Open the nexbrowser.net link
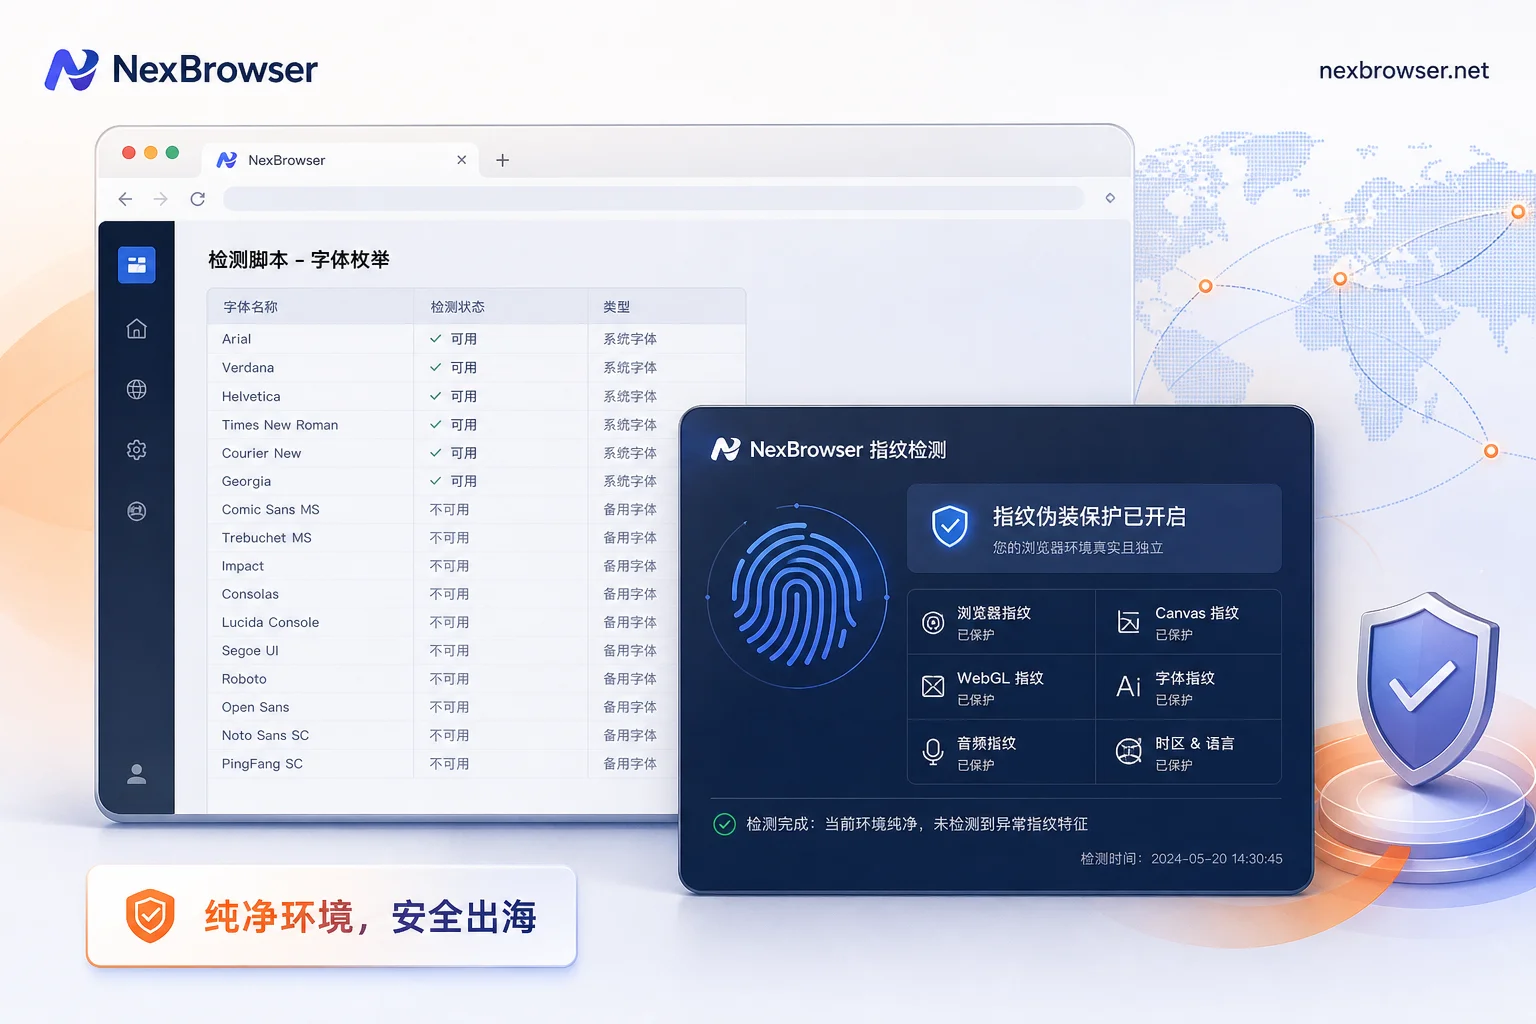 coord(1404,70)
